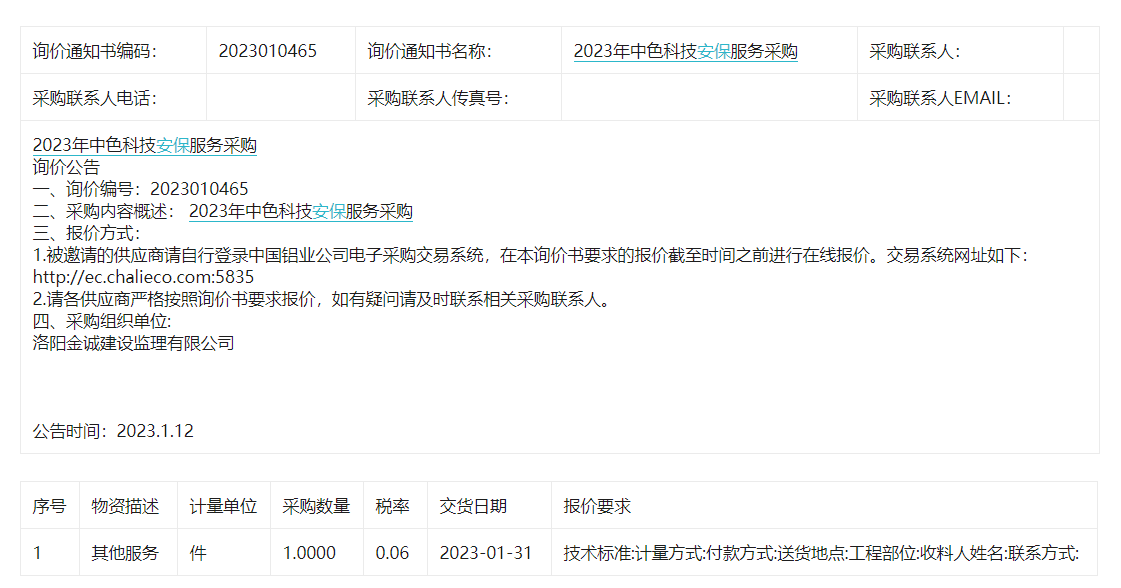Open the inquiry name link in the header row
The width and height of the screenshot is (1121, 588).
point(685,52)
